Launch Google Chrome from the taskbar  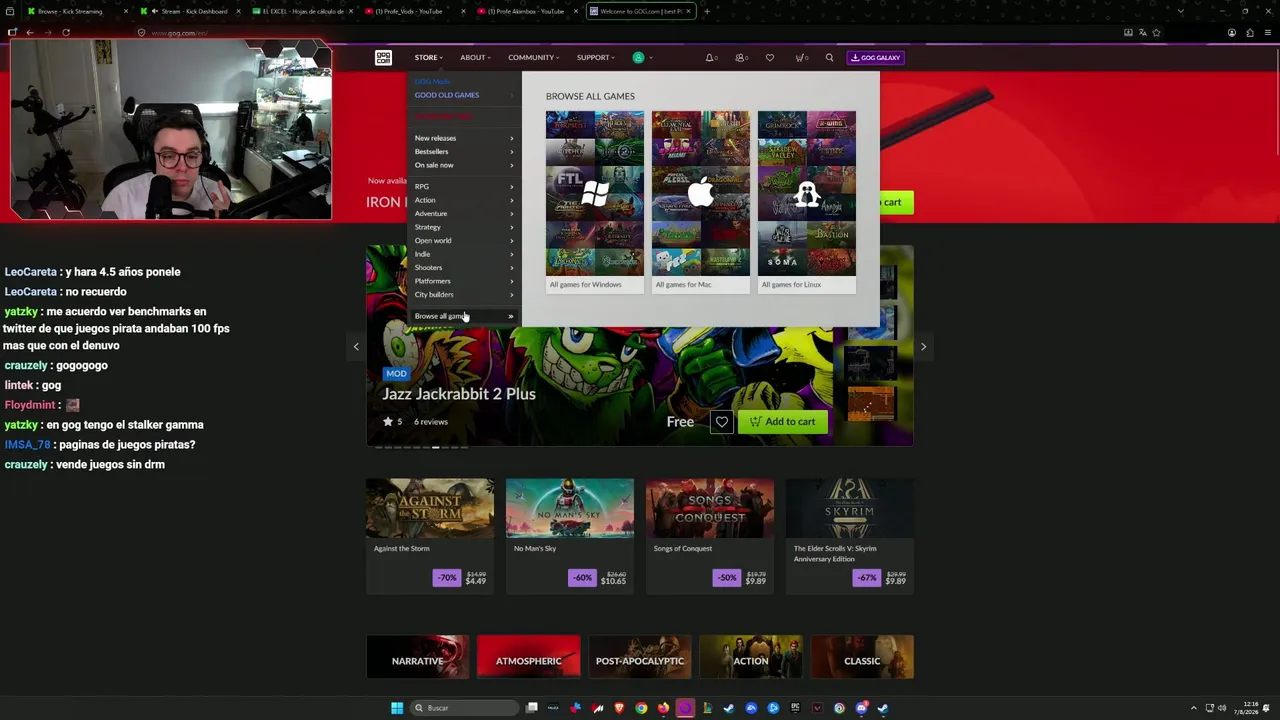point(642,708)
